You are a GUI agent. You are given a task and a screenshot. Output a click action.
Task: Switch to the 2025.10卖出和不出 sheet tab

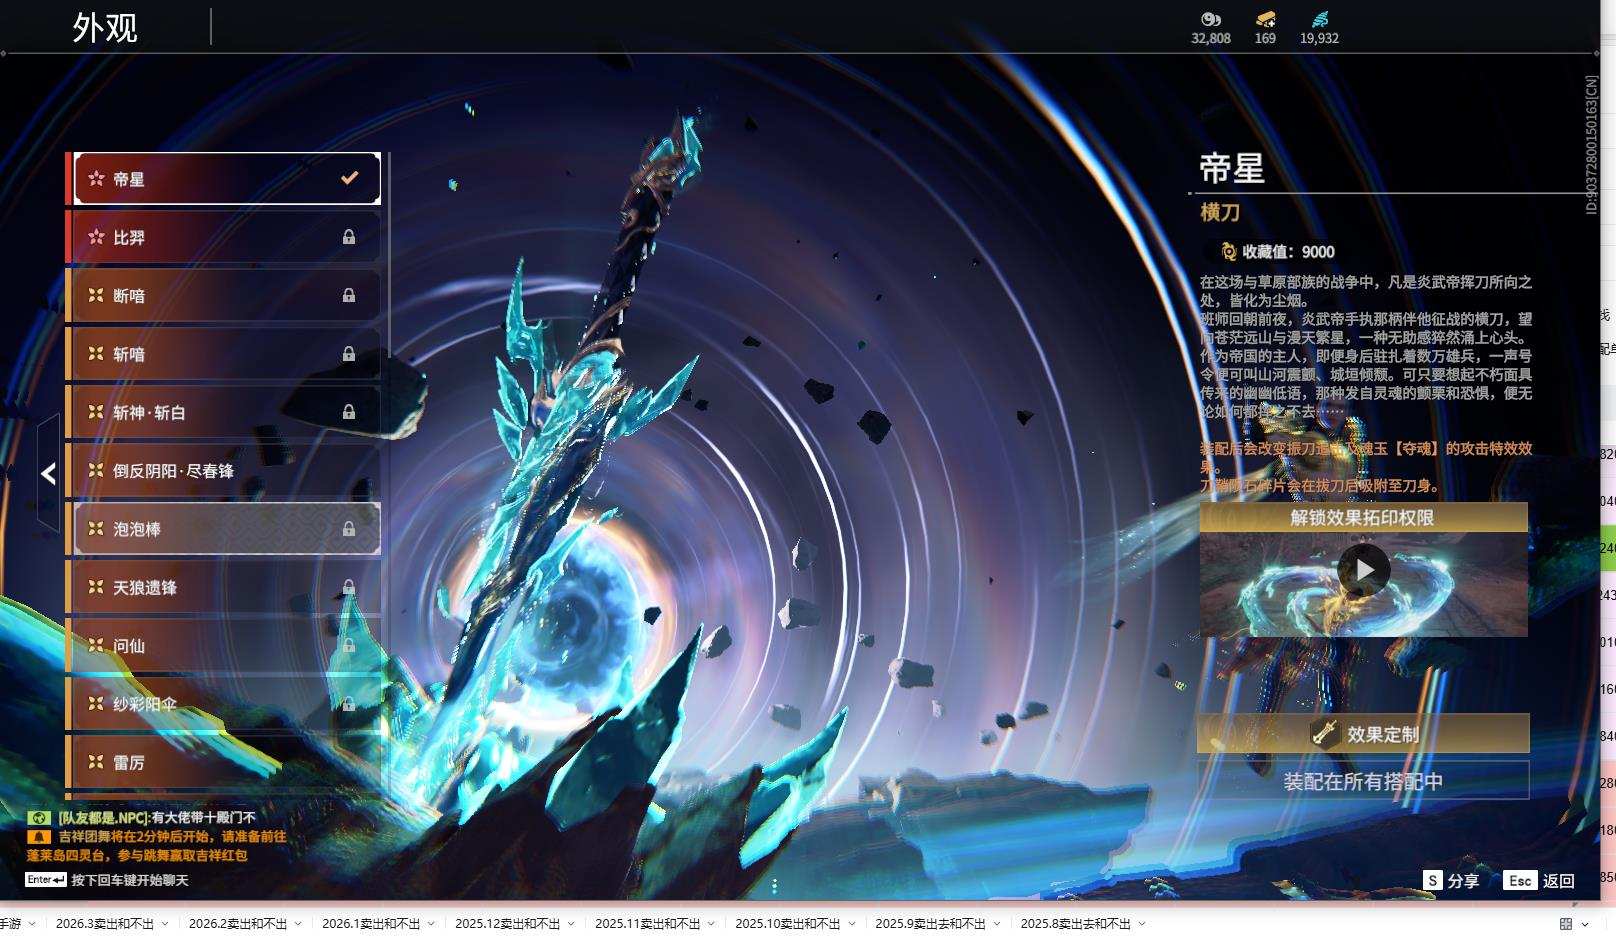point(788,924)
